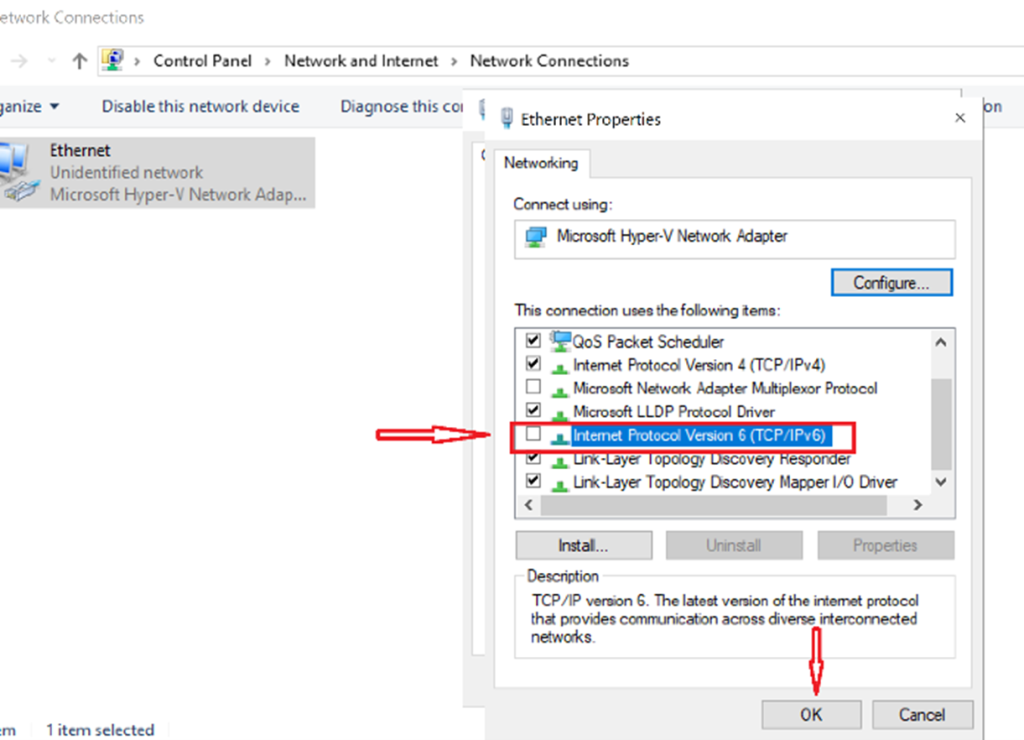Viewport: 1024px width, 740px height.
Task: Click the Multiplexor Protocol icon
Action: 559,391
